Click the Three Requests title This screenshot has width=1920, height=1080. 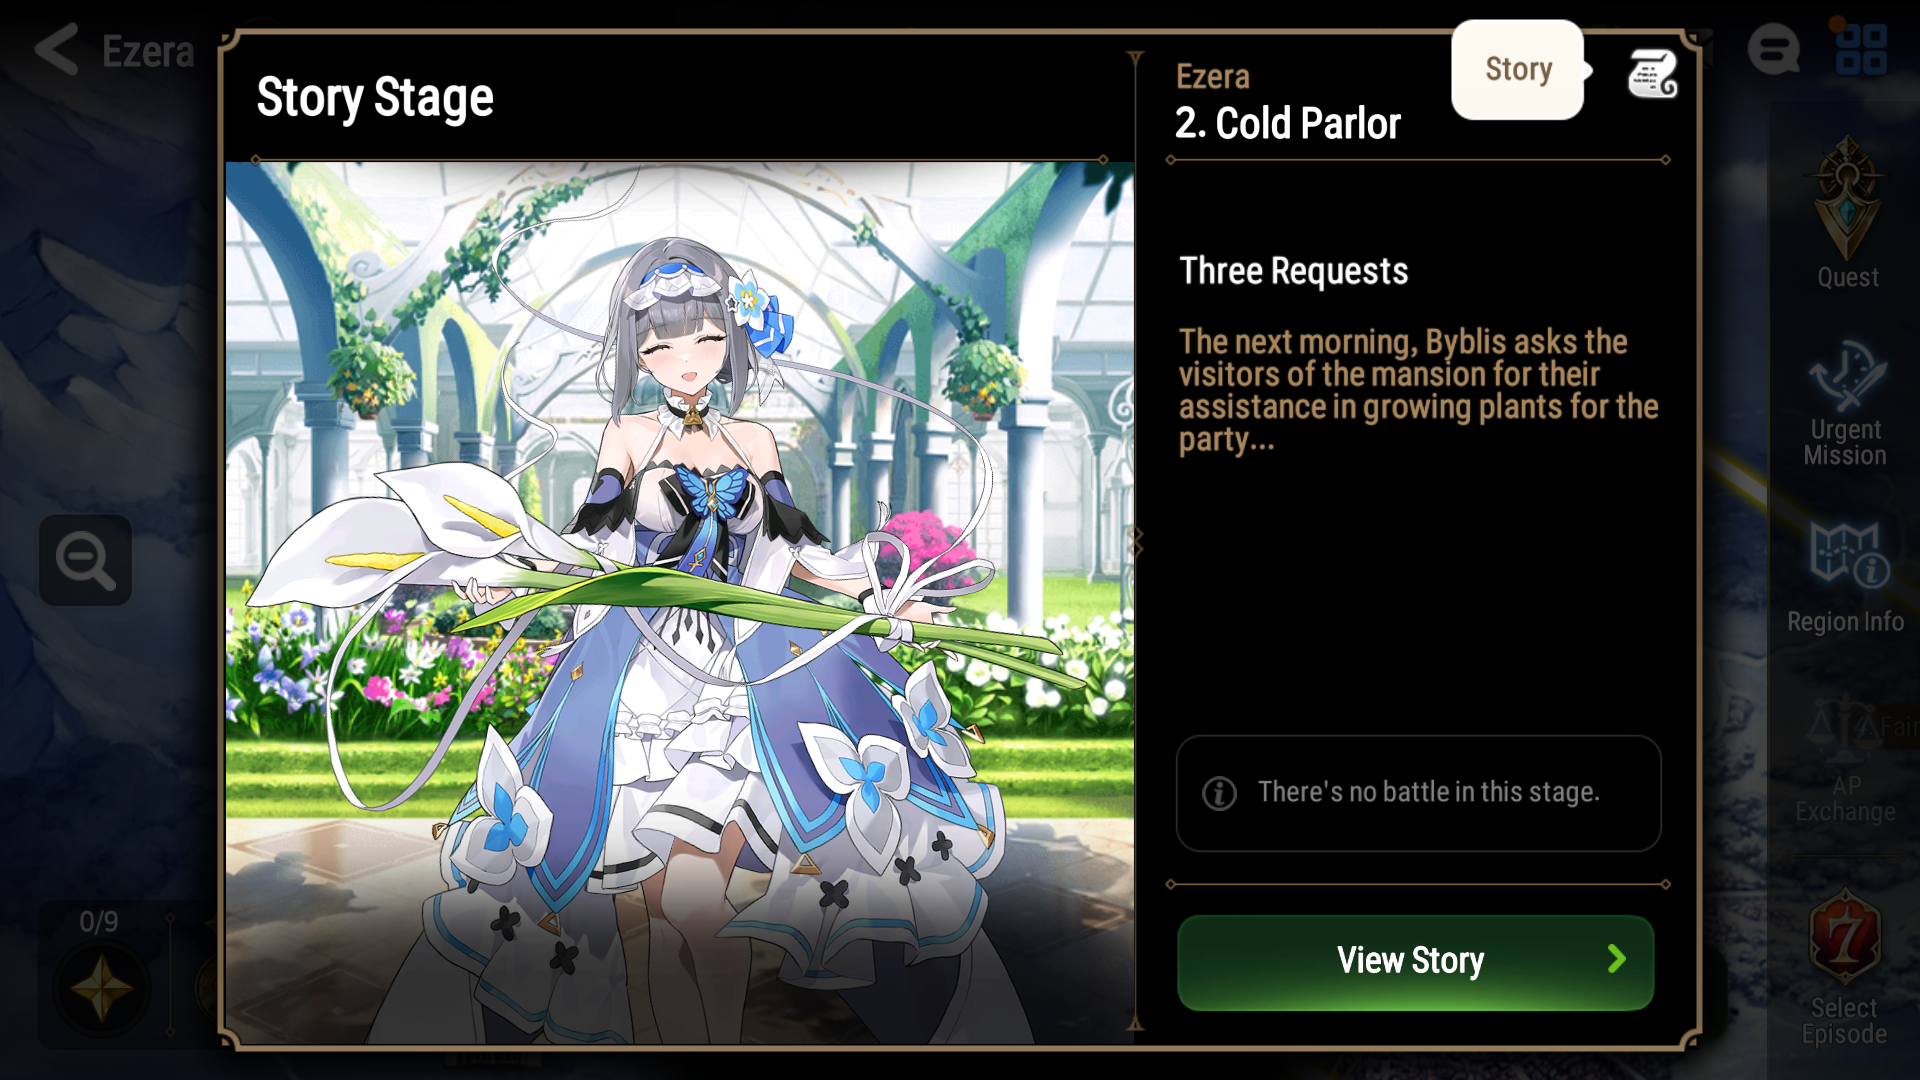[x=1293, y=271]
